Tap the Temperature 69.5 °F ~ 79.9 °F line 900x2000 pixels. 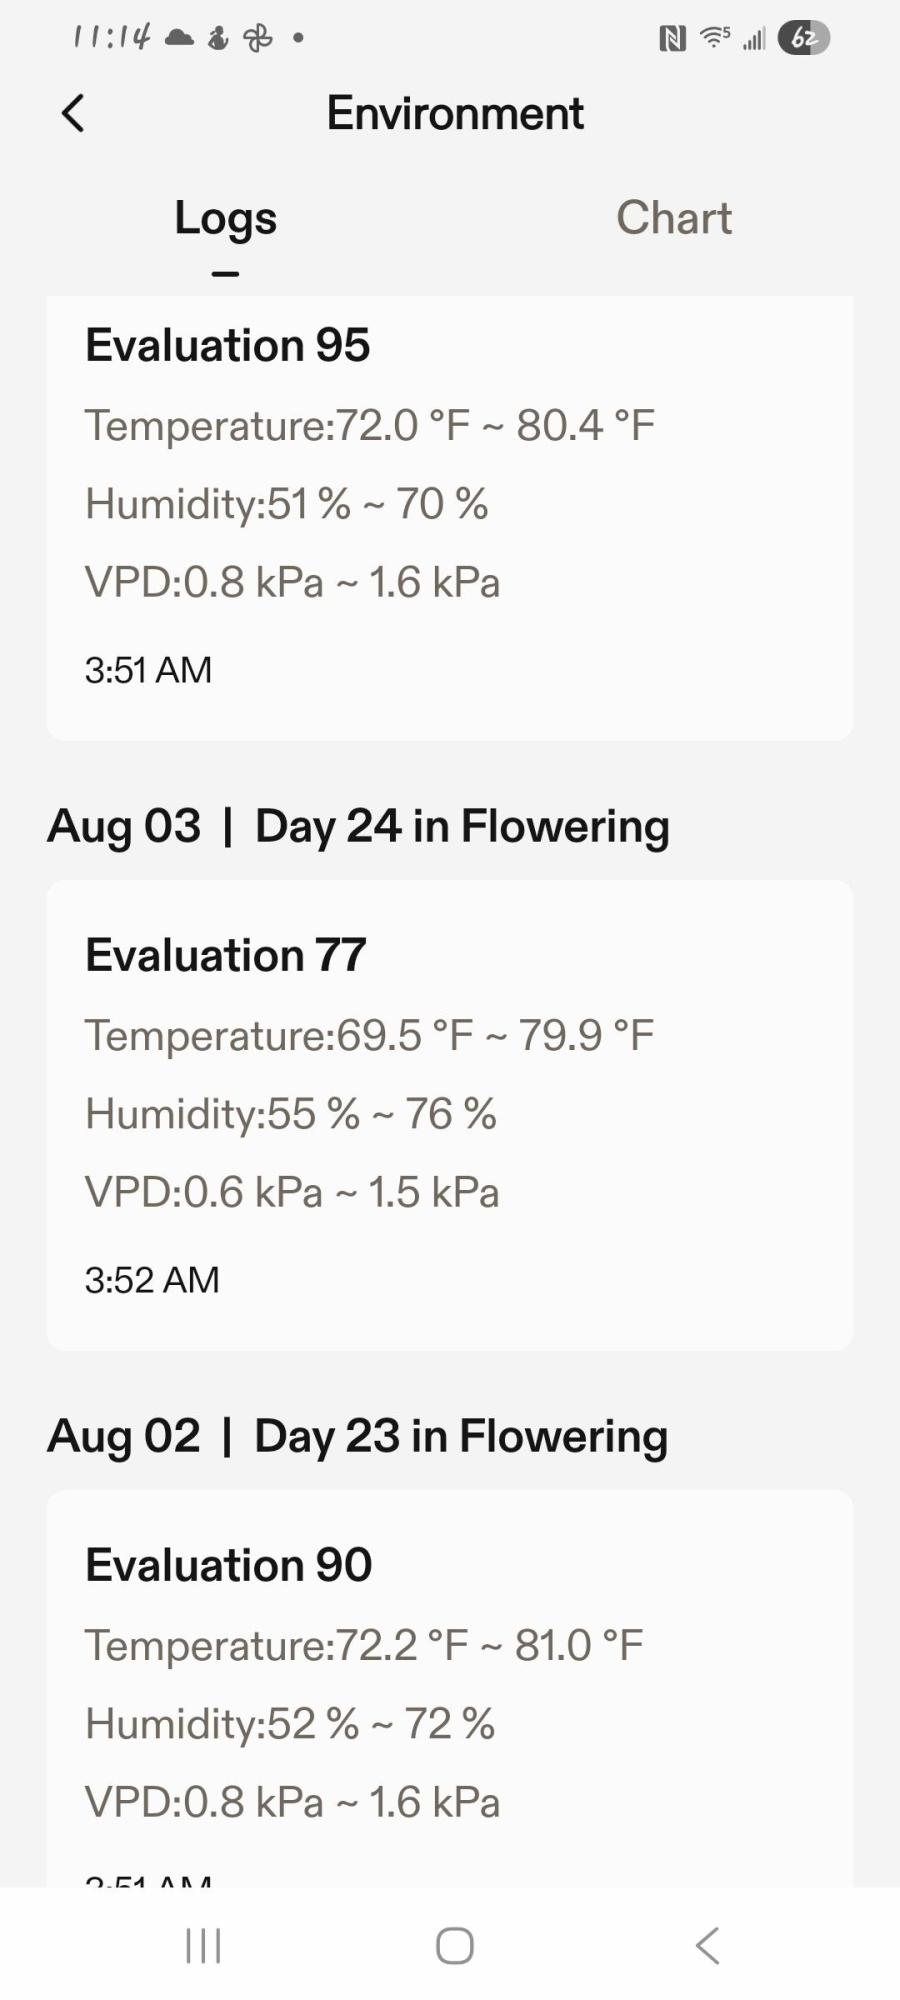tap(369, 1035)
